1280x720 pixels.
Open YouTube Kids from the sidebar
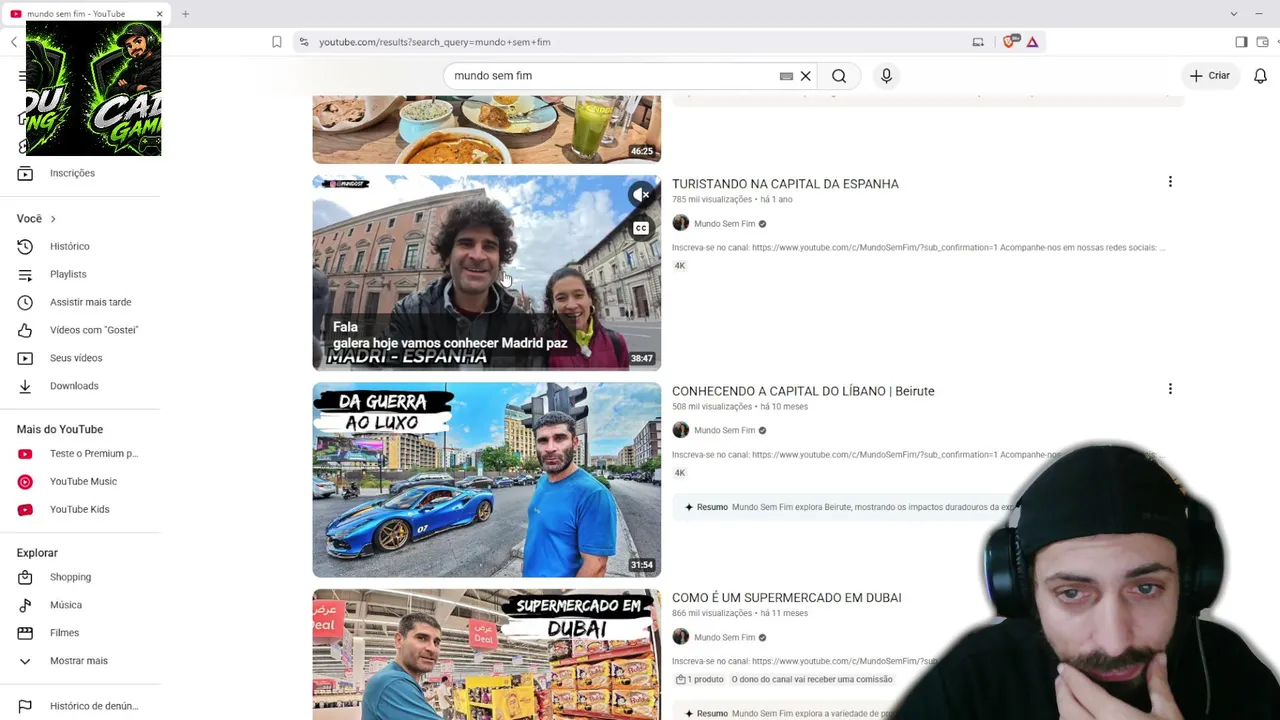tap(80, 509)
